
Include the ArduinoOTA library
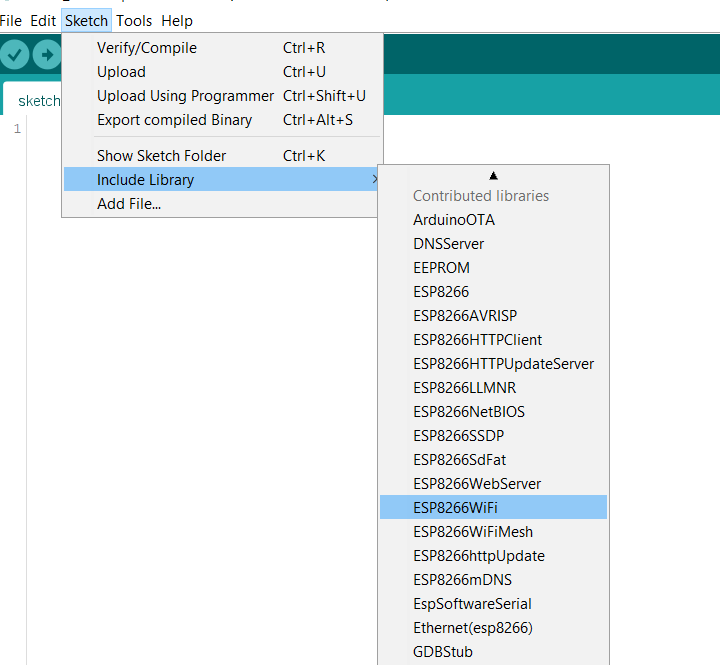click(494, 220)
